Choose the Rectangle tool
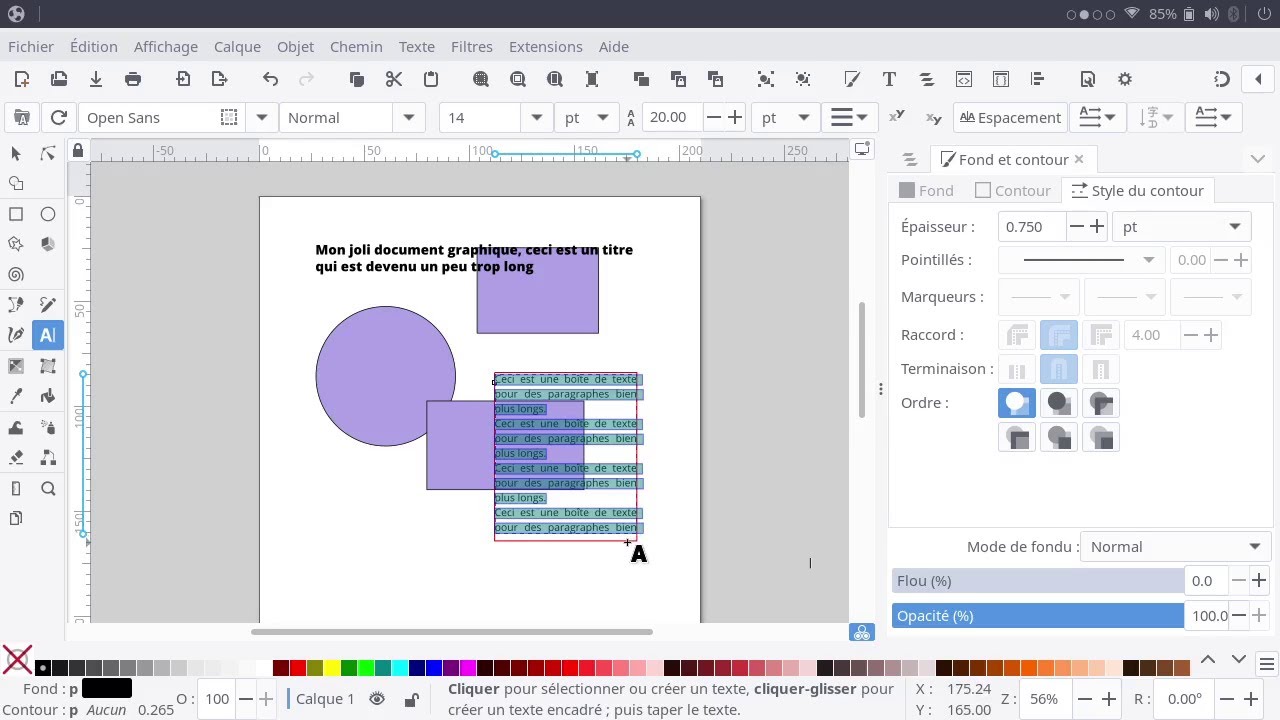 click(x=16, y=214)
